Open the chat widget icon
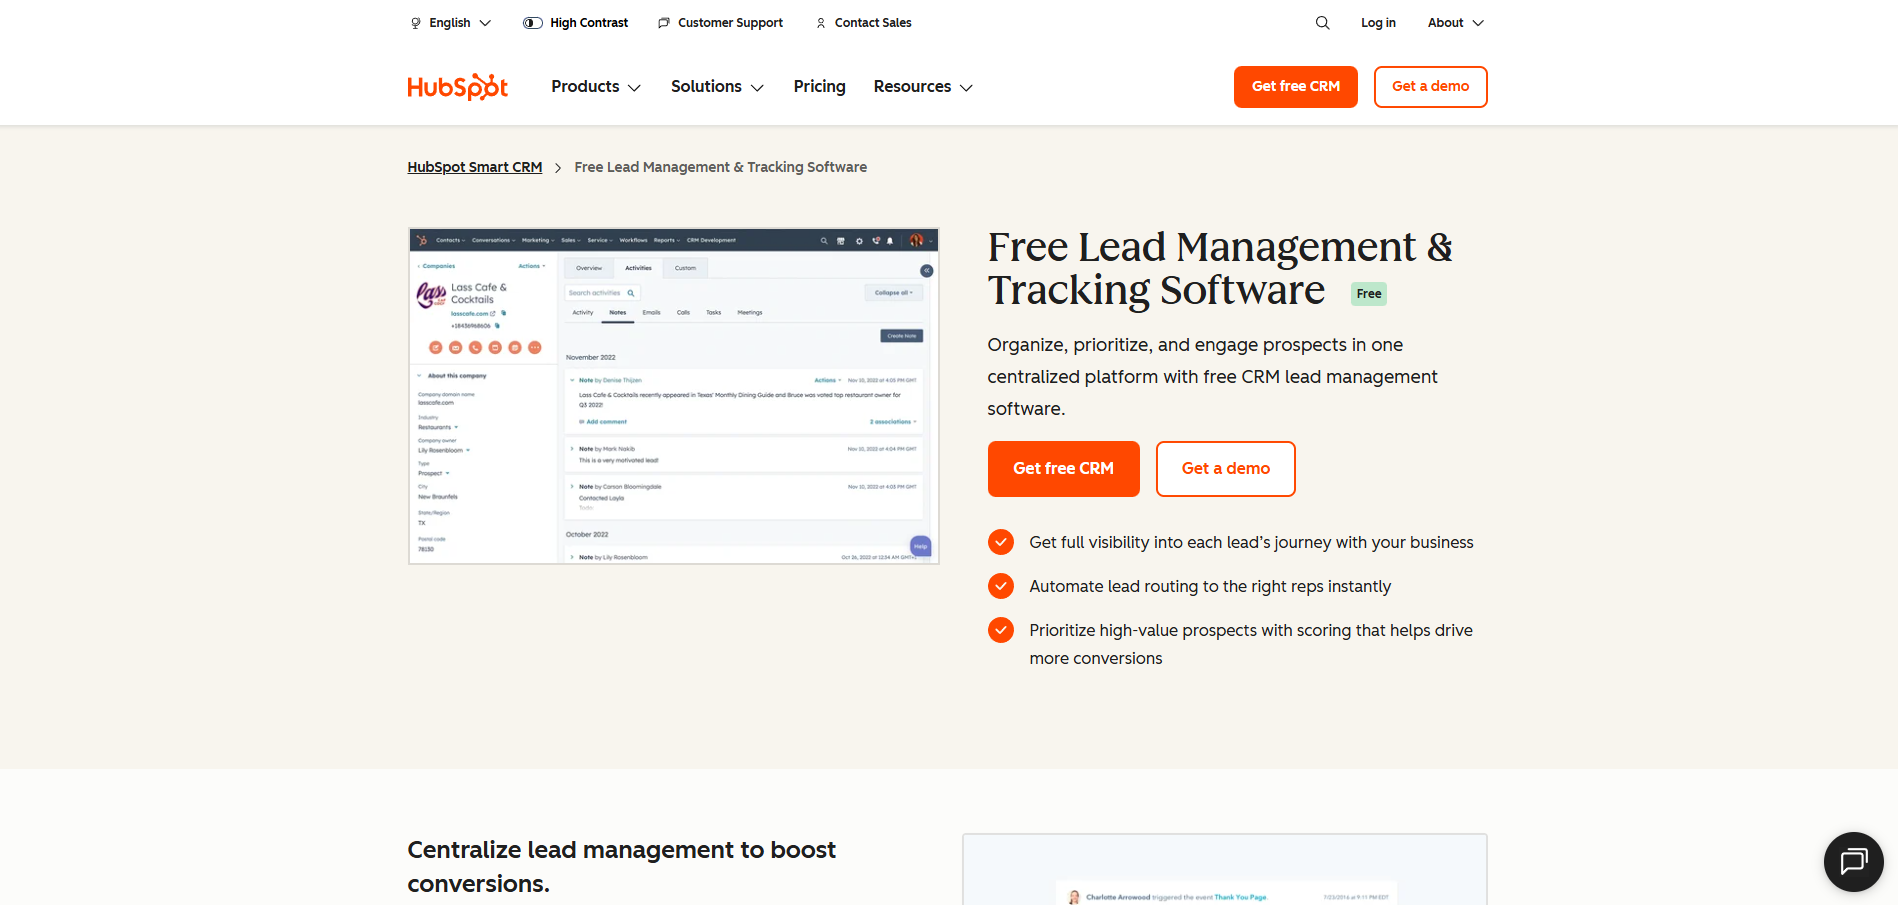The width and height of the screenshot is (1898, 905). (x=1853, y=861)
